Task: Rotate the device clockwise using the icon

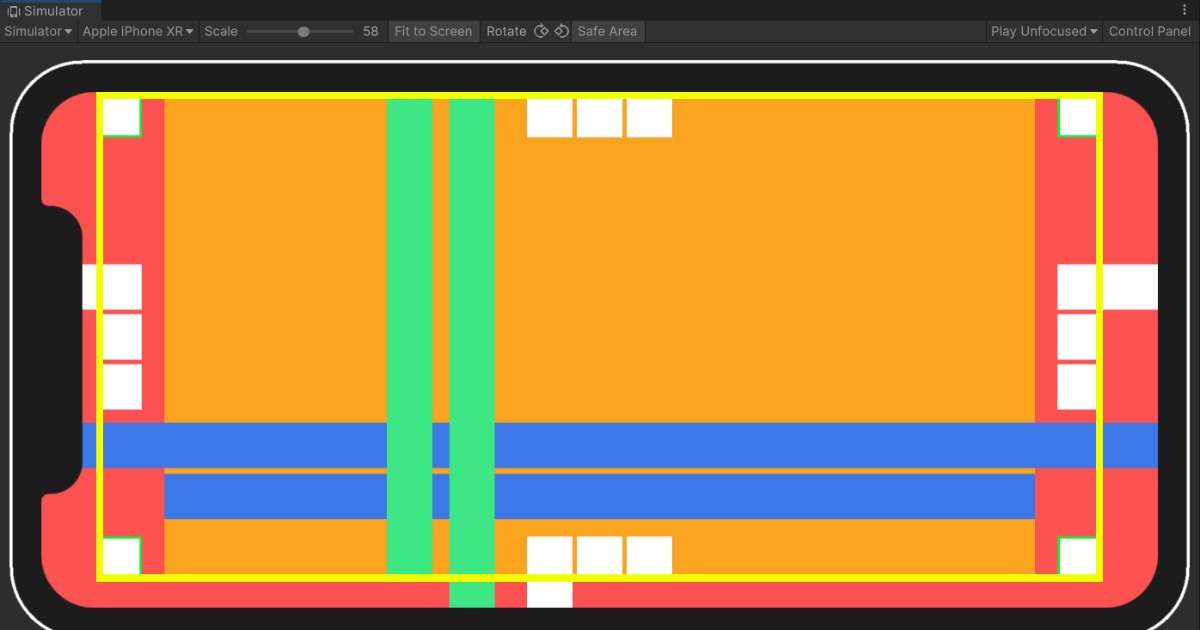Action: 562,31
